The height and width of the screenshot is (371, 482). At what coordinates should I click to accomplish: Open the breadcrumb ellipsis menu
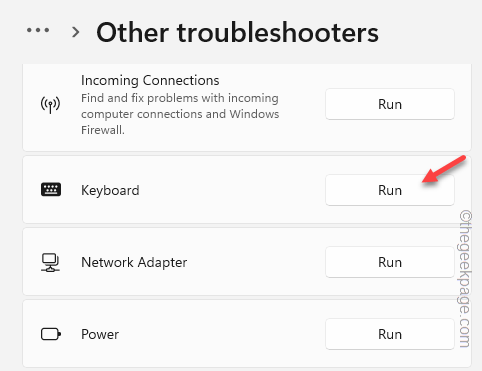[38, 30]
